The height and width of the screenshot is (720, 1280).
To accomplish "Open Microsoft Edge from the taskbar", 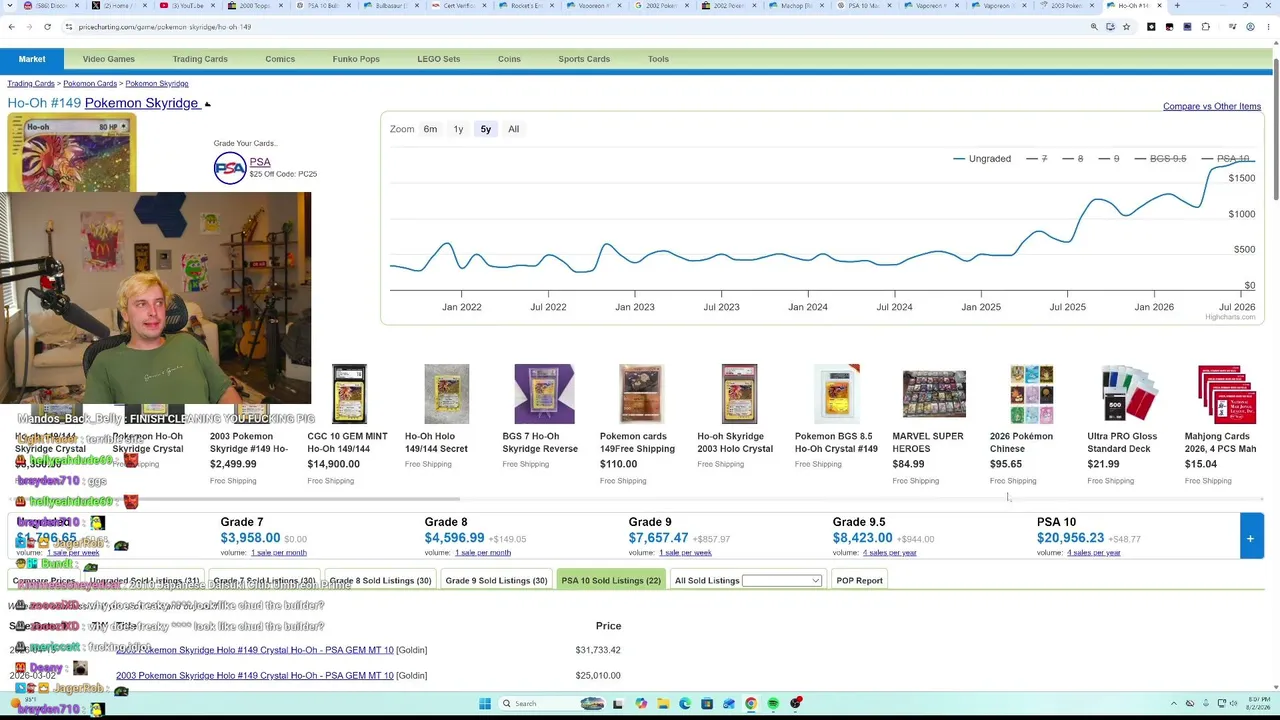I will click(685, 704).
